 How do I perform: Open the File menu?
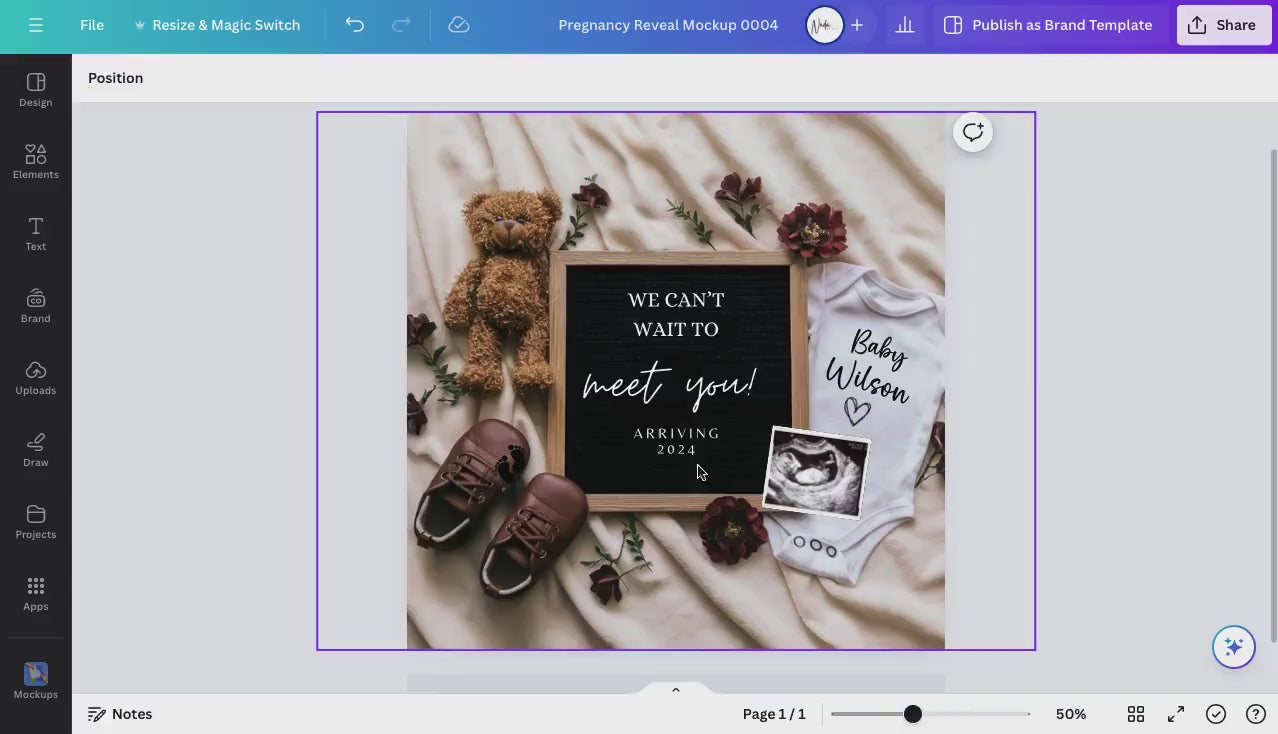pos(92,25)
